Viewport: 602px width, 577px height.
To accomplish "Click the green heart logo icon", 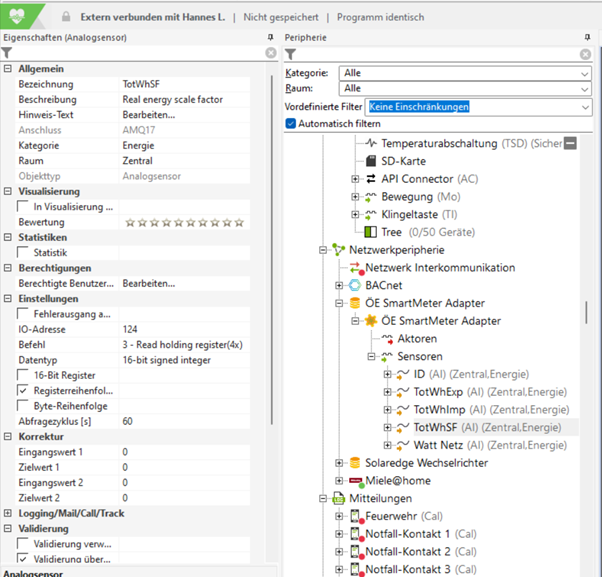I will [x=17, y=16].
